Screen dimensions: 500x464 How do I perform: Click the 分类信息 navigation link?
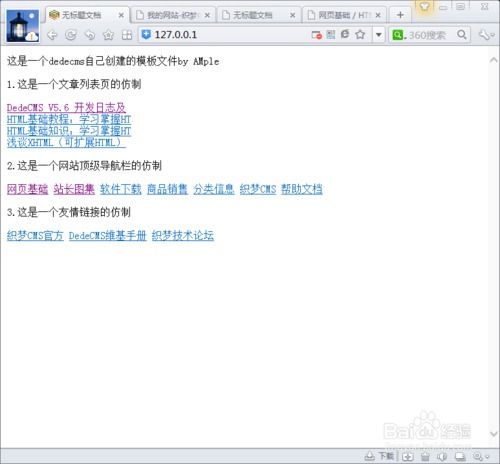[214, 189]
